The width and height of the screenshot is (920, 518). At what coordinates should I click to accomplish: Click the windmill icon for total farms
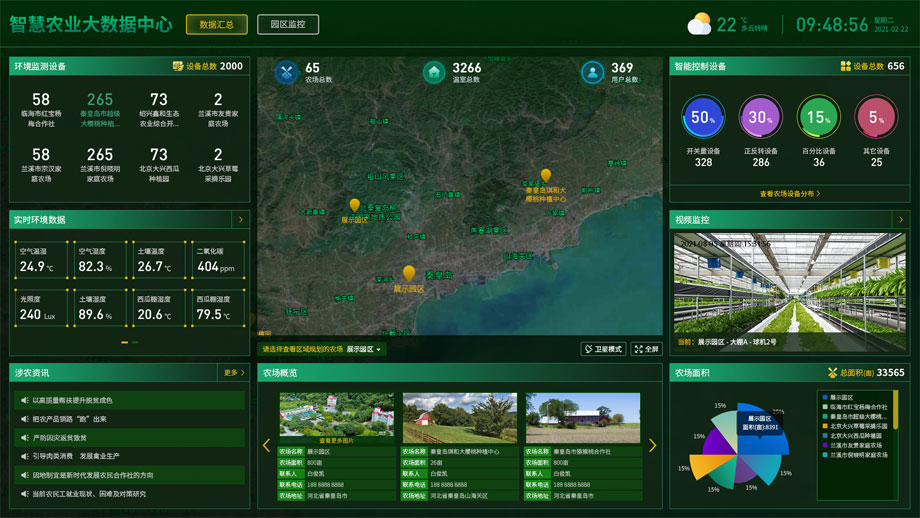pyautogui.click(x=287, y=73)
